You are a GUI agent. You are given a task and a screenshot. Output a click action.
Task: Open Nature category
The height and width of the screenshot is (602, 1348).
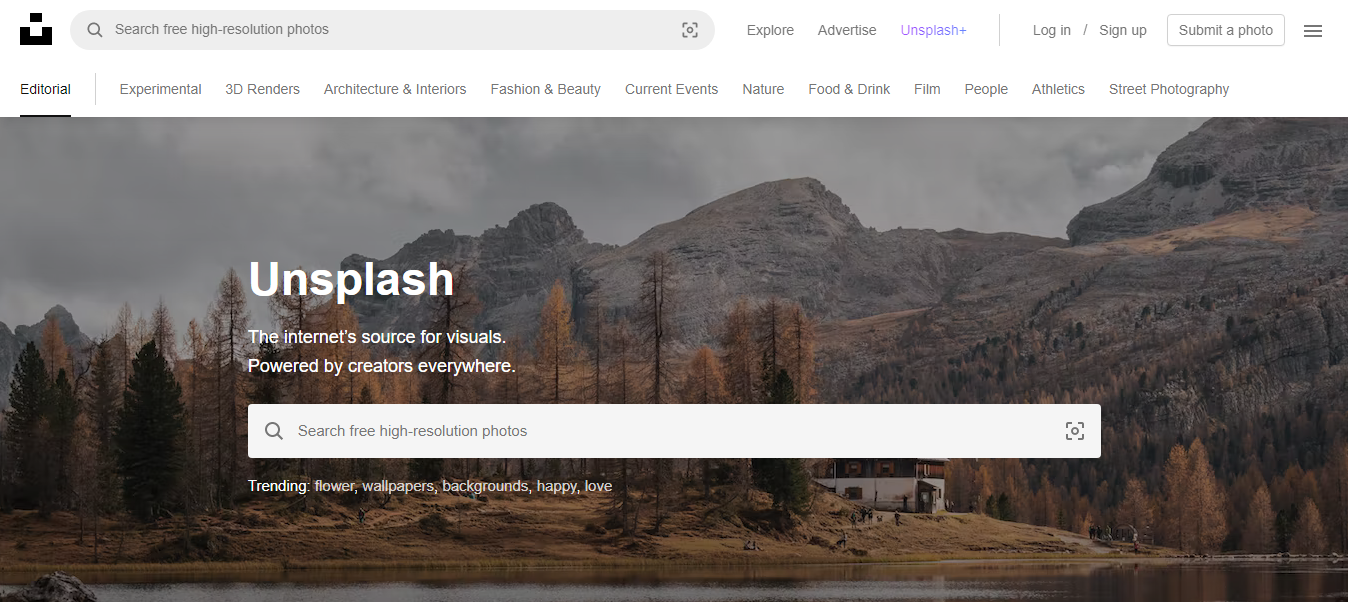click(x=763, y=89)
